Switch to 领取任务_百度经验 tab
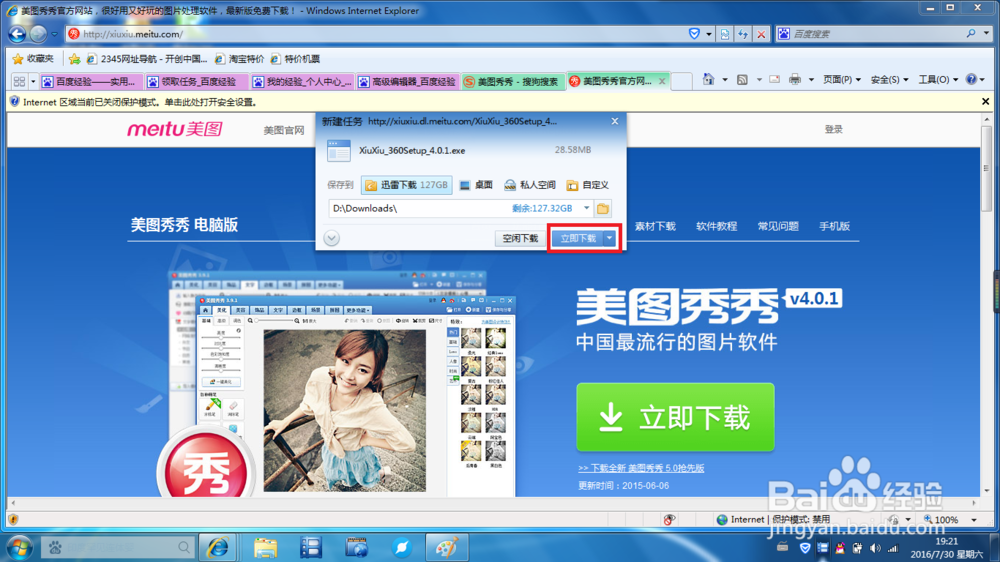Image resolution: width=1000 pixels, height=562 pixels. click(195, 81)
